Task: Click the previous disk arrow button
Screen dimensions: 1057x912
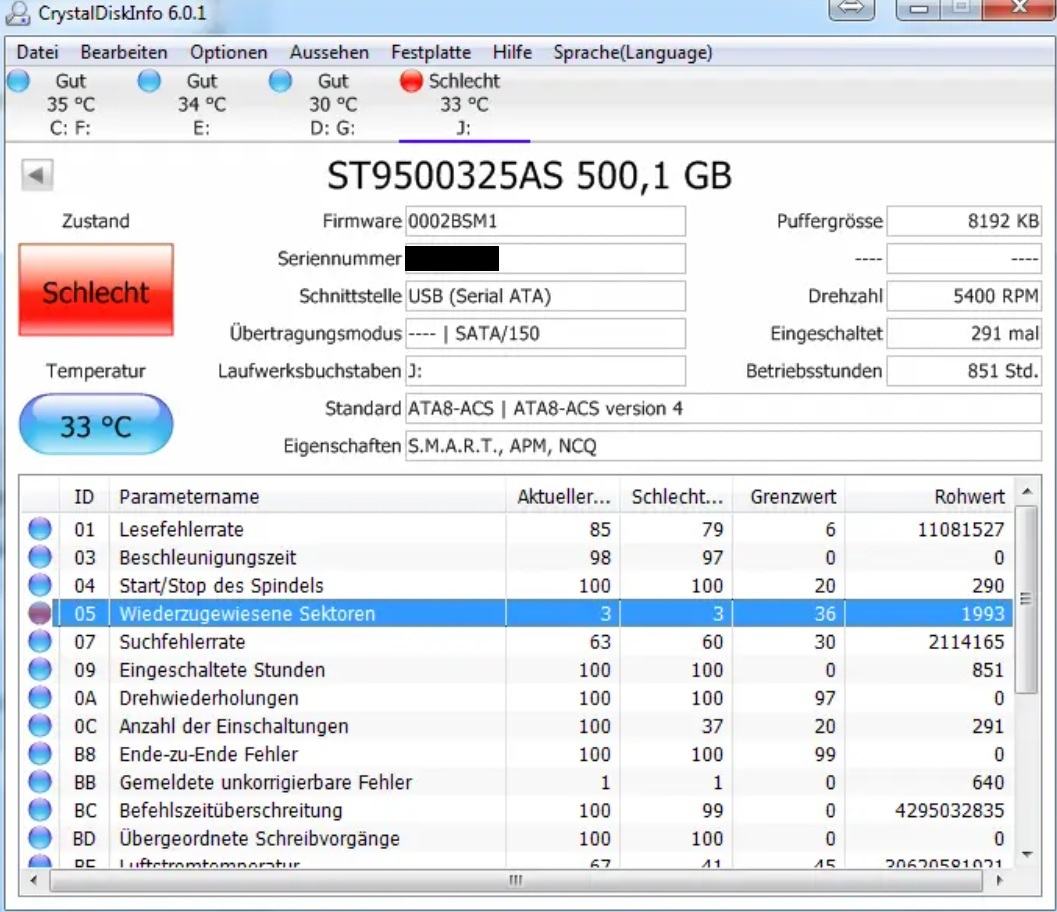Action: [36, 175]
